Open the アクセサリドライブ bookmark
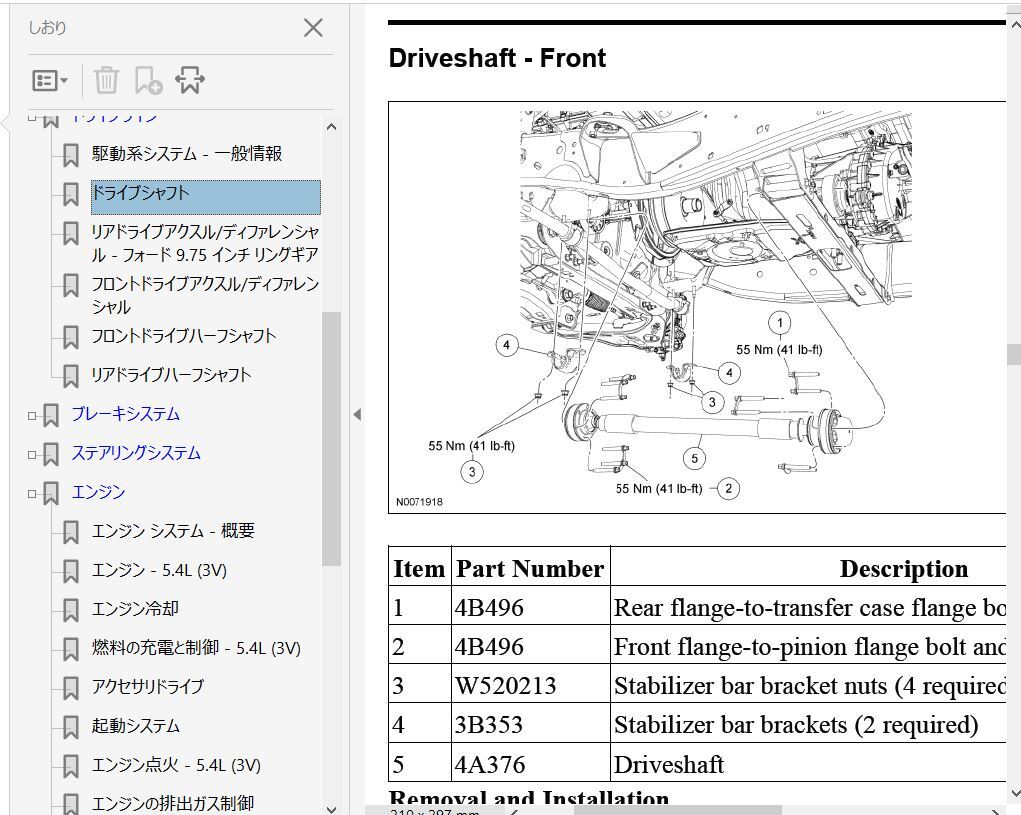Viewport: 1021px width, 815px height. [x=148, y=687]
